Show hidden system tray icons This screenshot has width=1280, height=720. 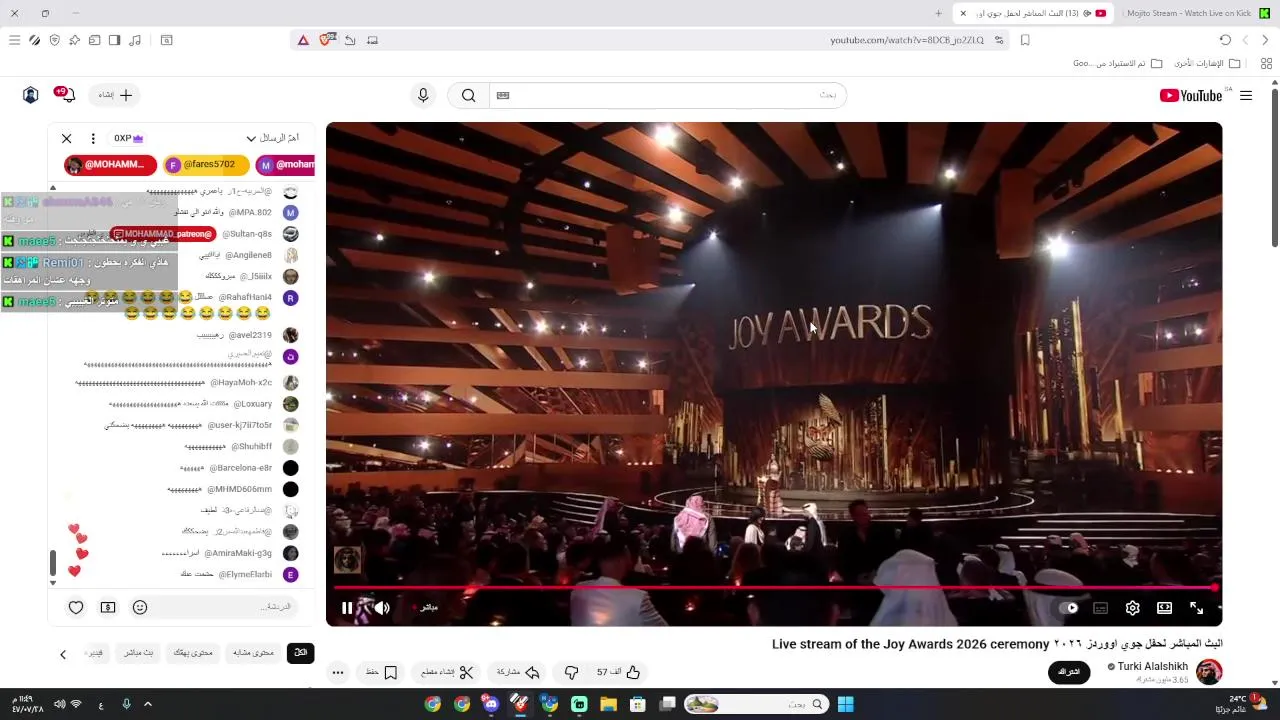coord(148,704)
